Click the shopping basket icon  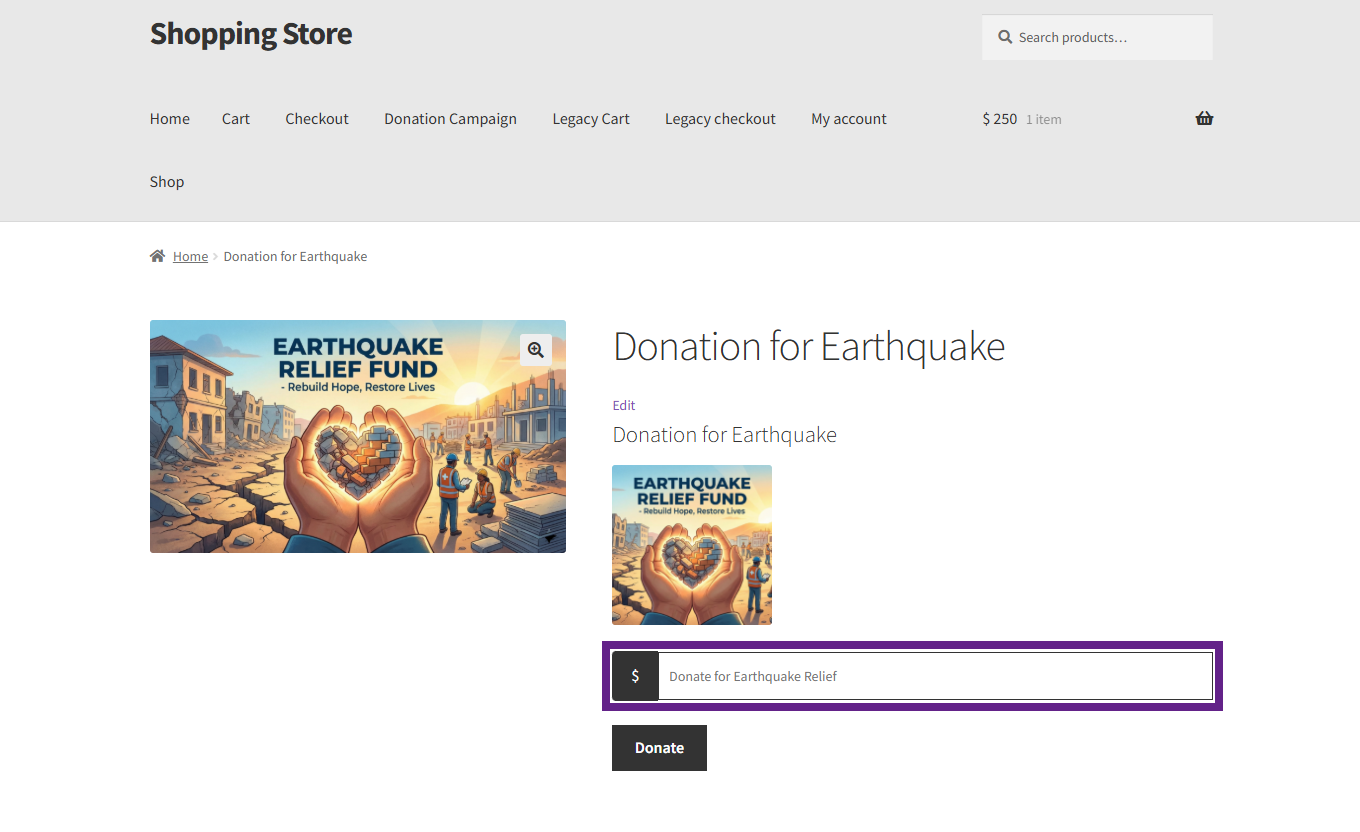pos(1204,119)
